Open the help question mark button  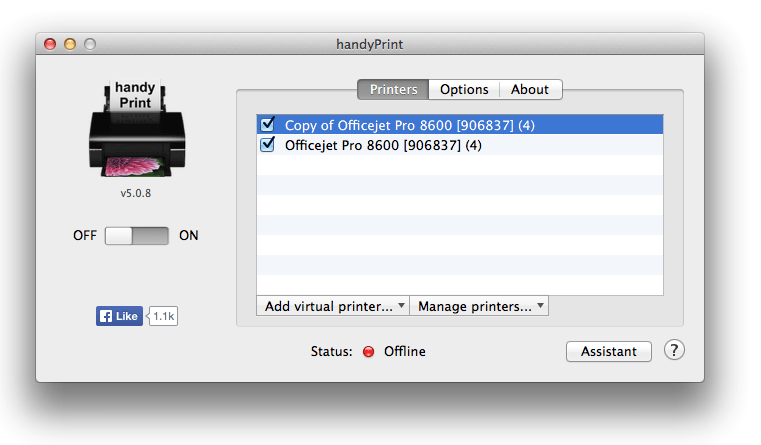click(674, 350)
